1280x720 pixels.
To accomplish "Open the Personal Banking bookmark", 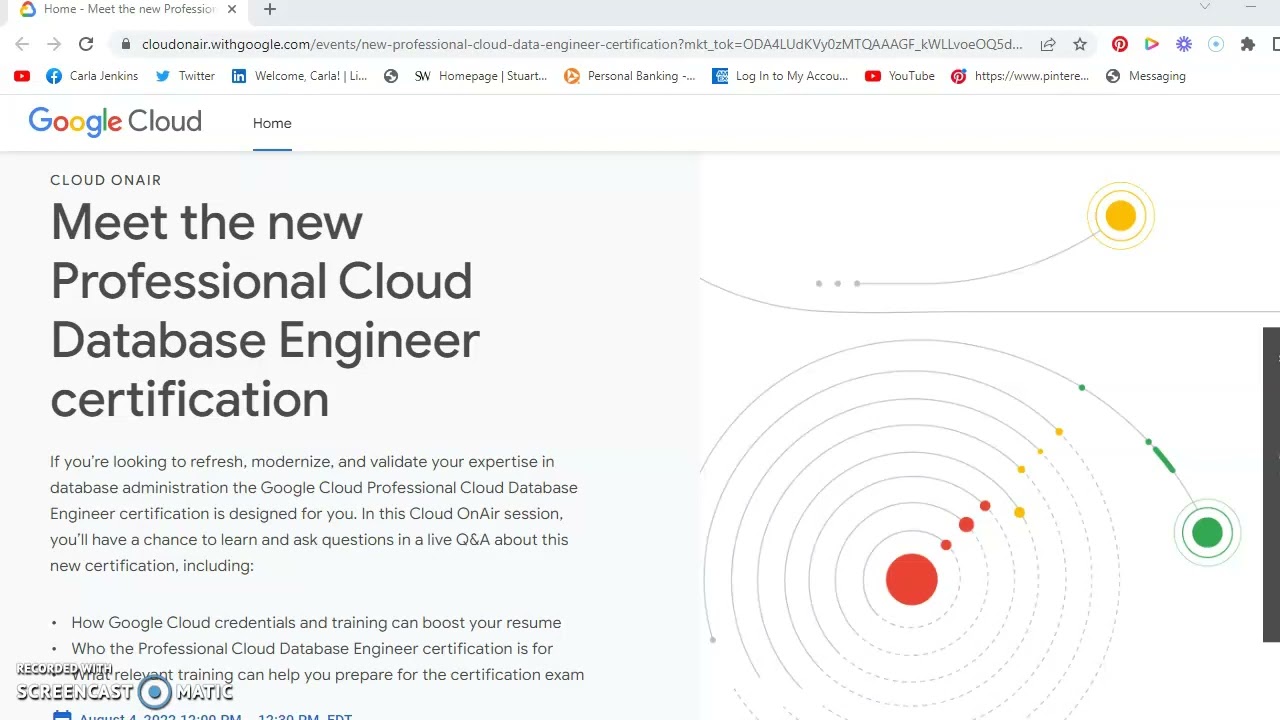I will click(x=630, y=76).
